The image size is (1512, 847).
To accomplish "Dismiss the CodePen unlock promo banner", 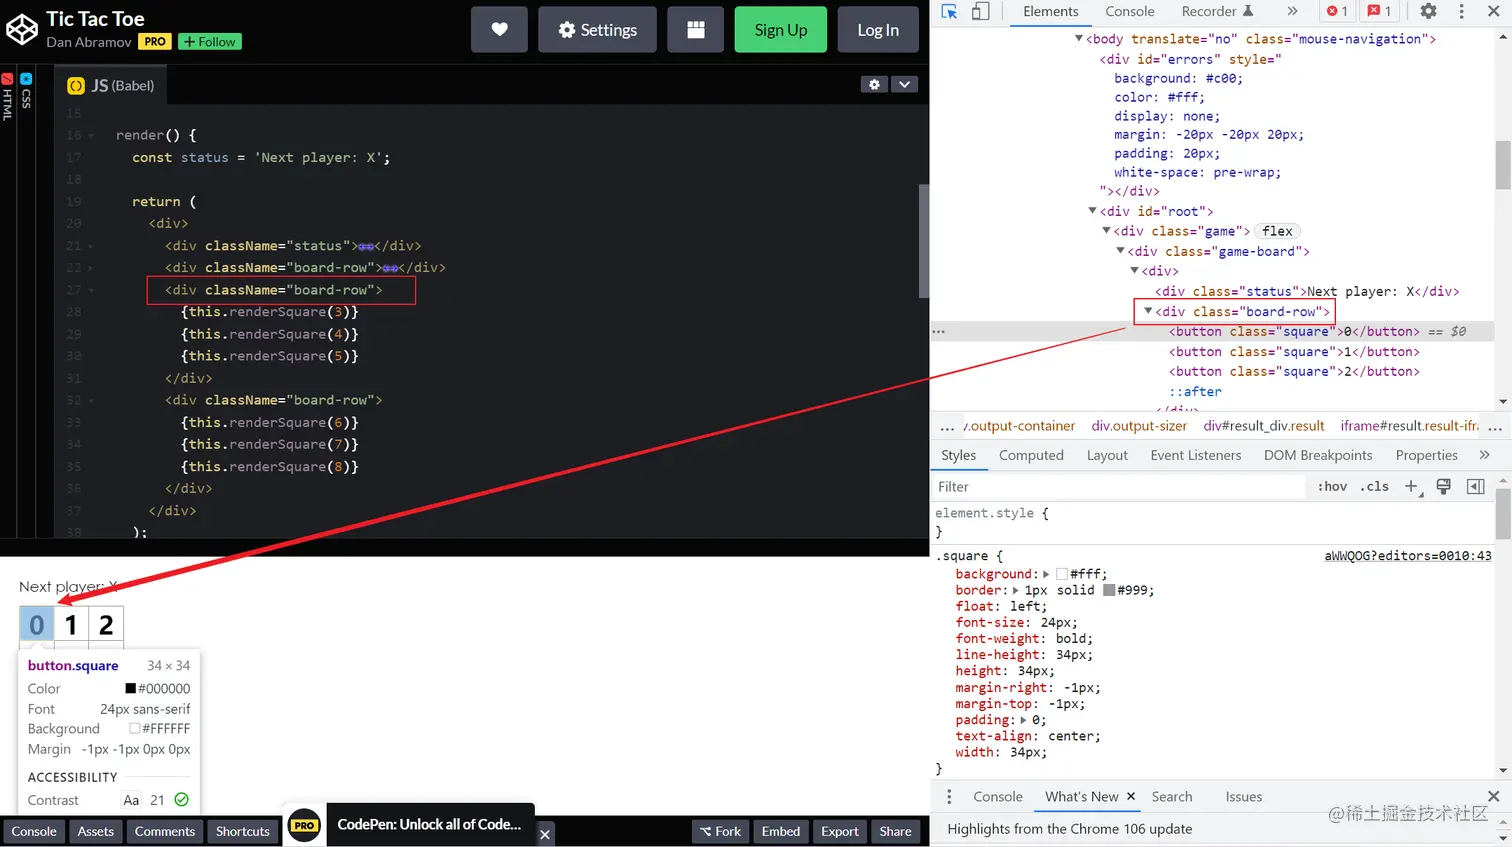I will point(545,834).
